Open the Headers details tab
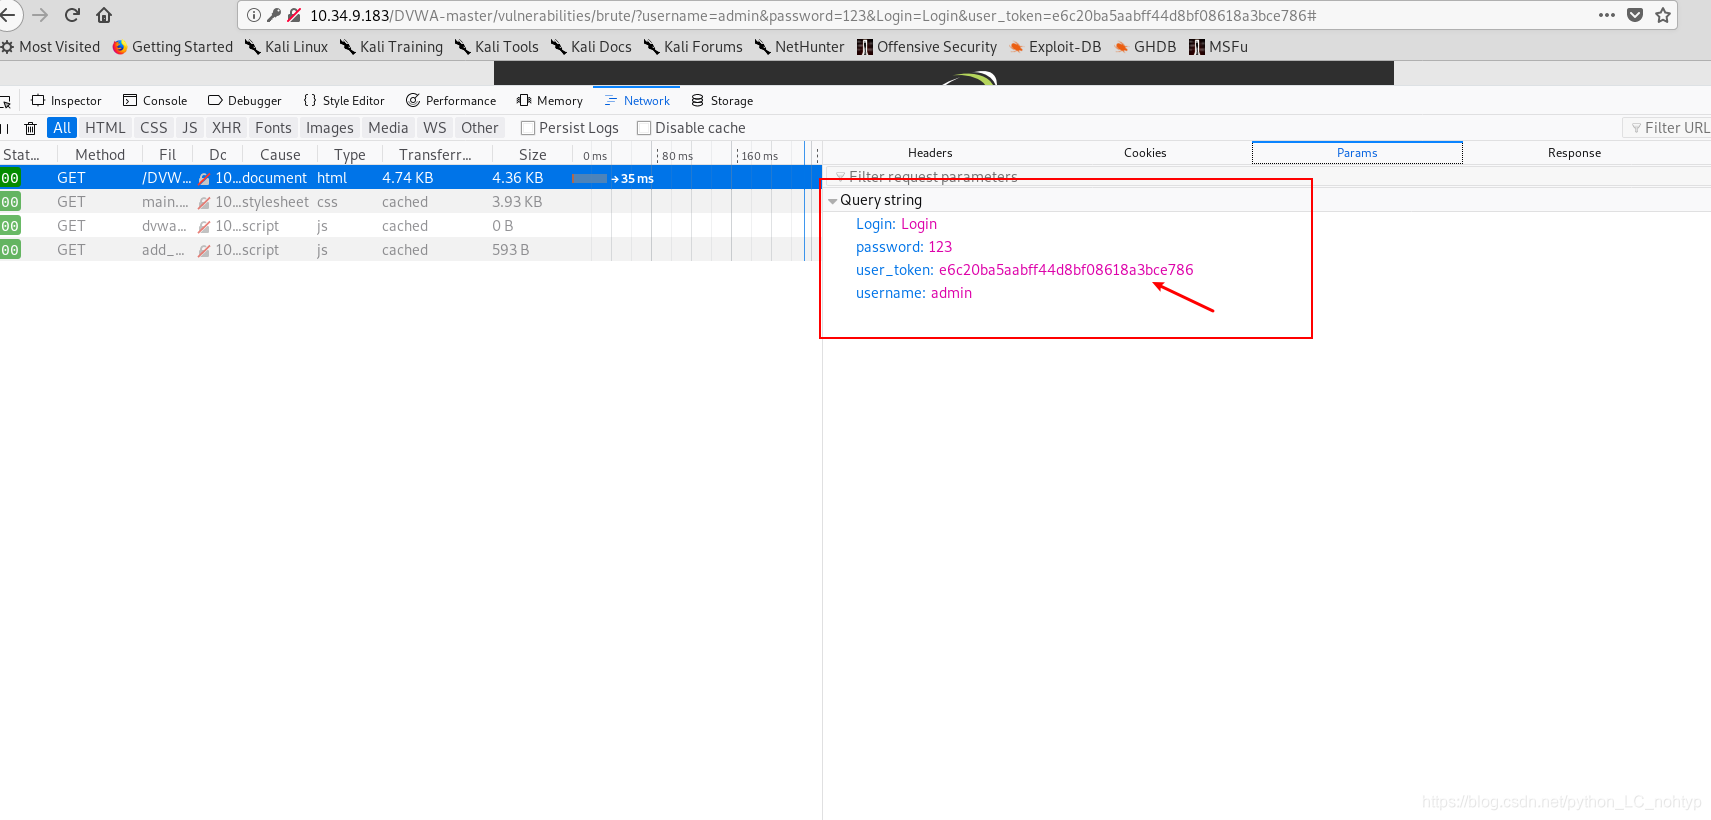The height and width of the screenshot is (820, 1711). click(x=930, y=153)
